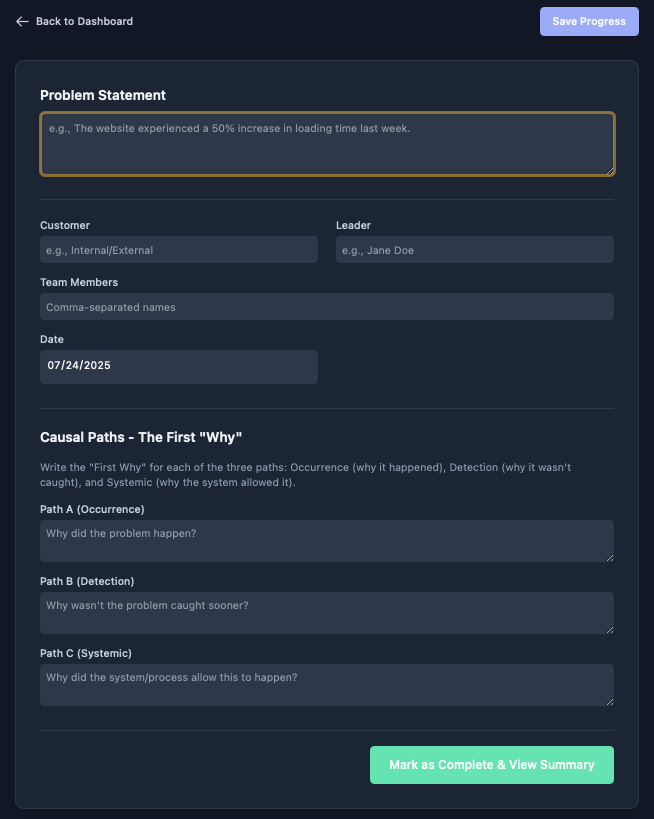Focus the Path B (Detection) text area
The width and height of the screenshot is (654, 819).
click(326, 613)
